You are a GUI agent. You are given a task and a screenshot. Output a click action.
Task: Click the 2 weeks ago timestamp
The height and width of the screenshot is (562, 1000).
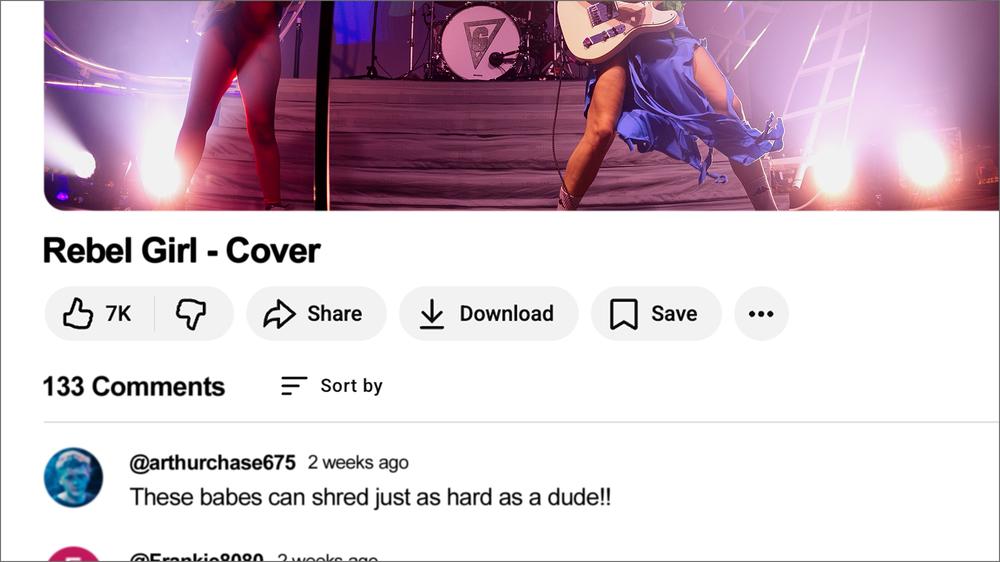pyautogui.click(x=358, y=462)
